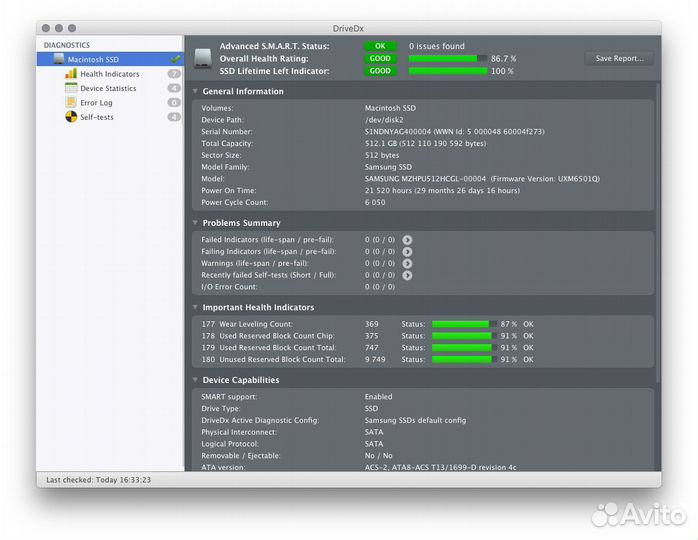The width and height of the screenshot is (698, 540).
Task: Click the Self-tests count badge
Action: [x=174, y=117]
